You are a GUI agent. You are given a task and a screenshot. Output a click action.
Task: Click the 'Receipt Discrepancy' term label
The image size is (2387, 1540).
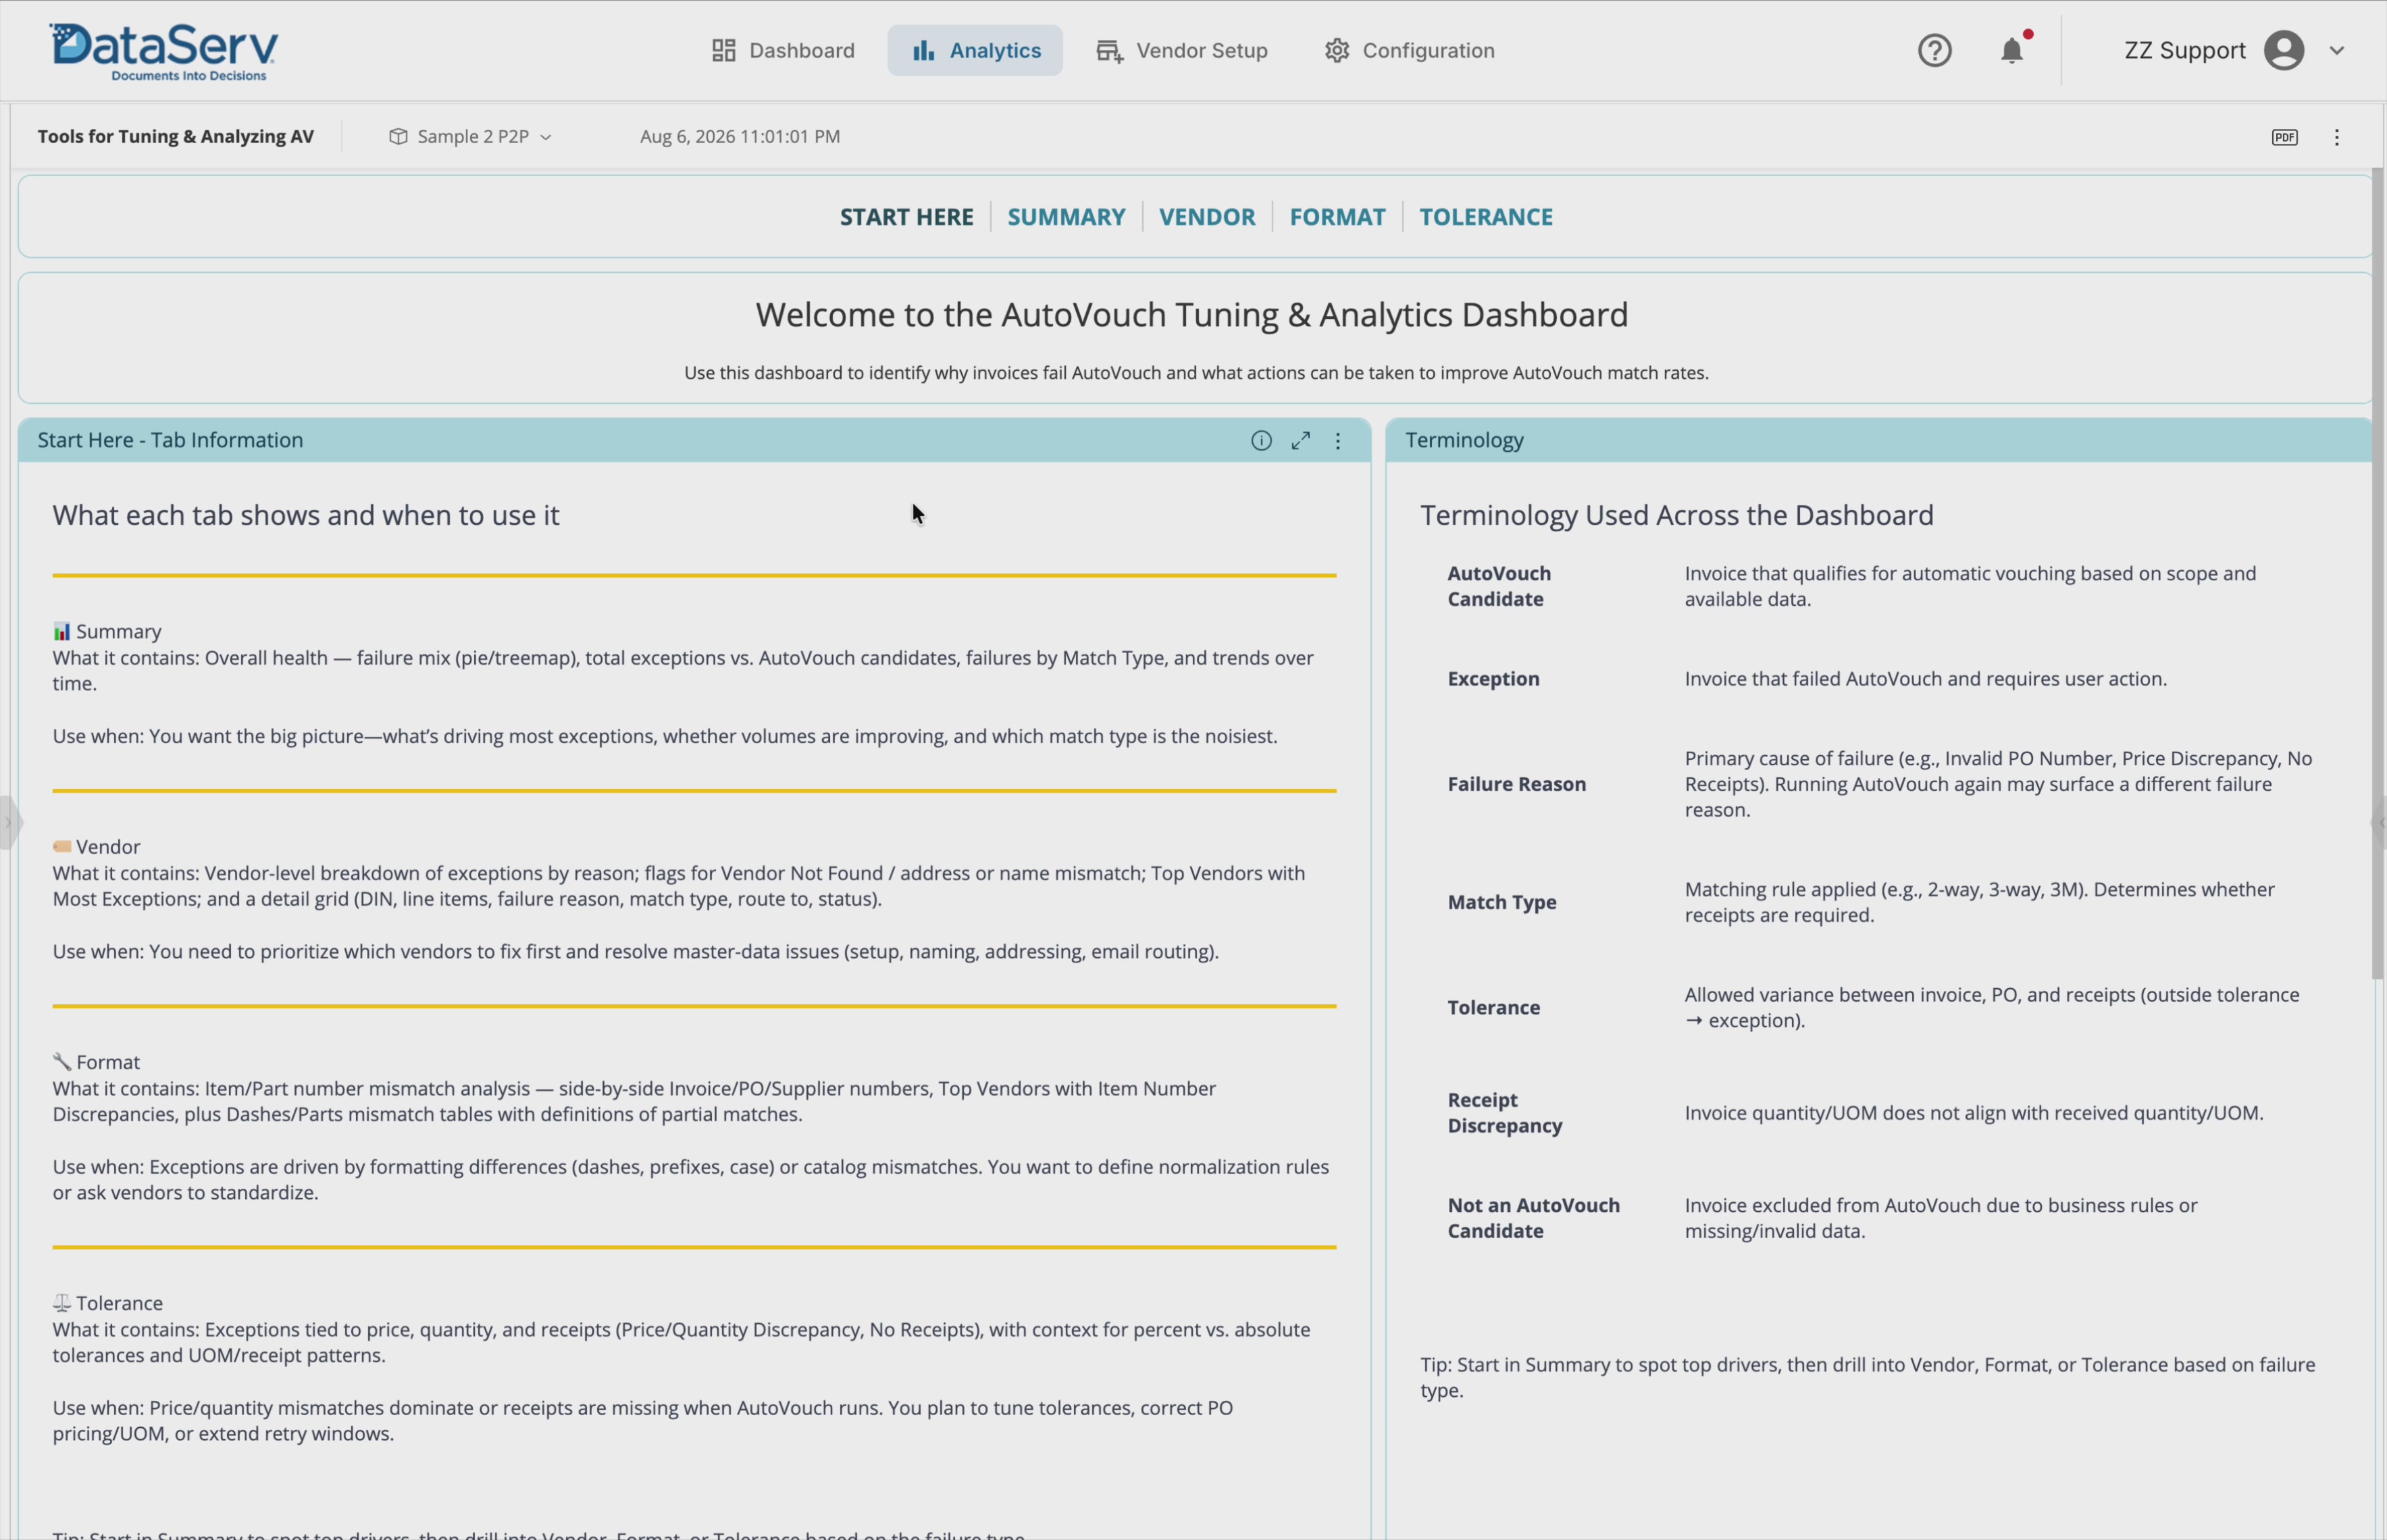coord(1504,1113)
